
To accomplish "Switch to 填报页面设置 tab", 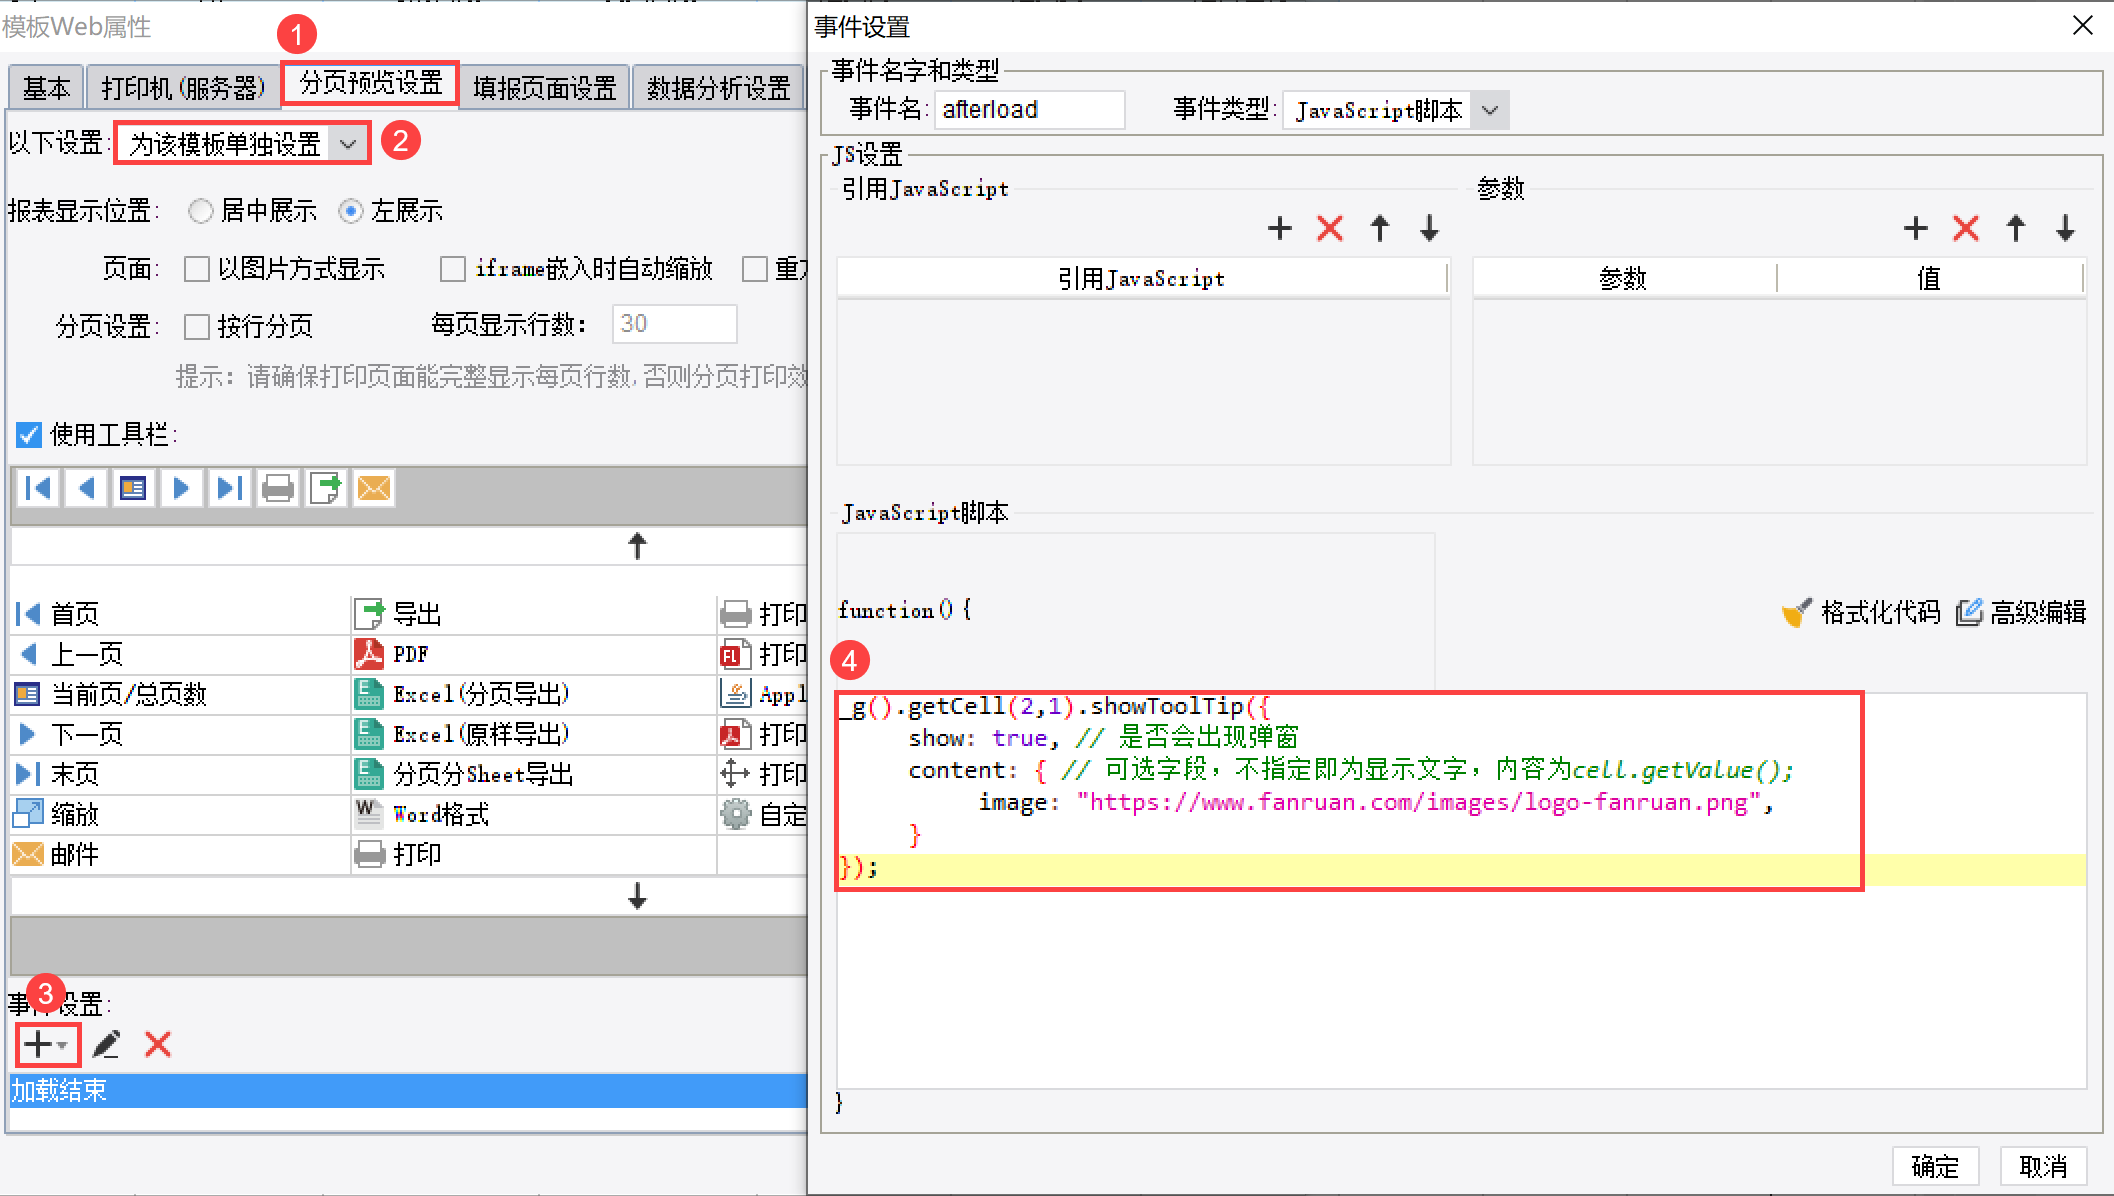I will (545, 88).
